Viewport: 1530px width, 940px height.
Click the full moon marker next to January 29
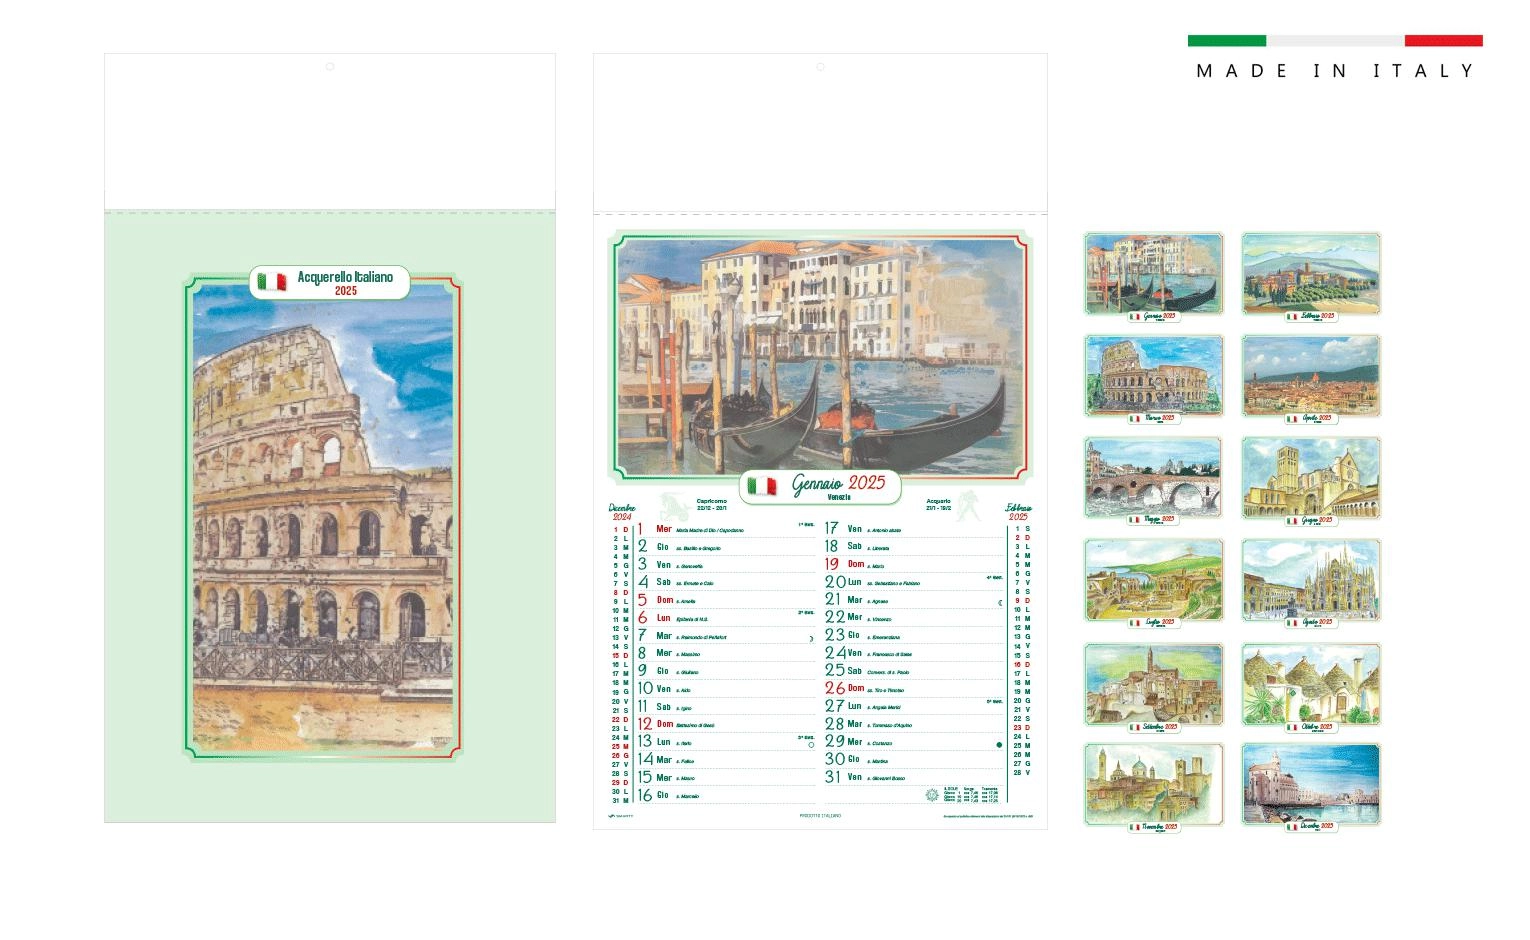tap(999, 745)
